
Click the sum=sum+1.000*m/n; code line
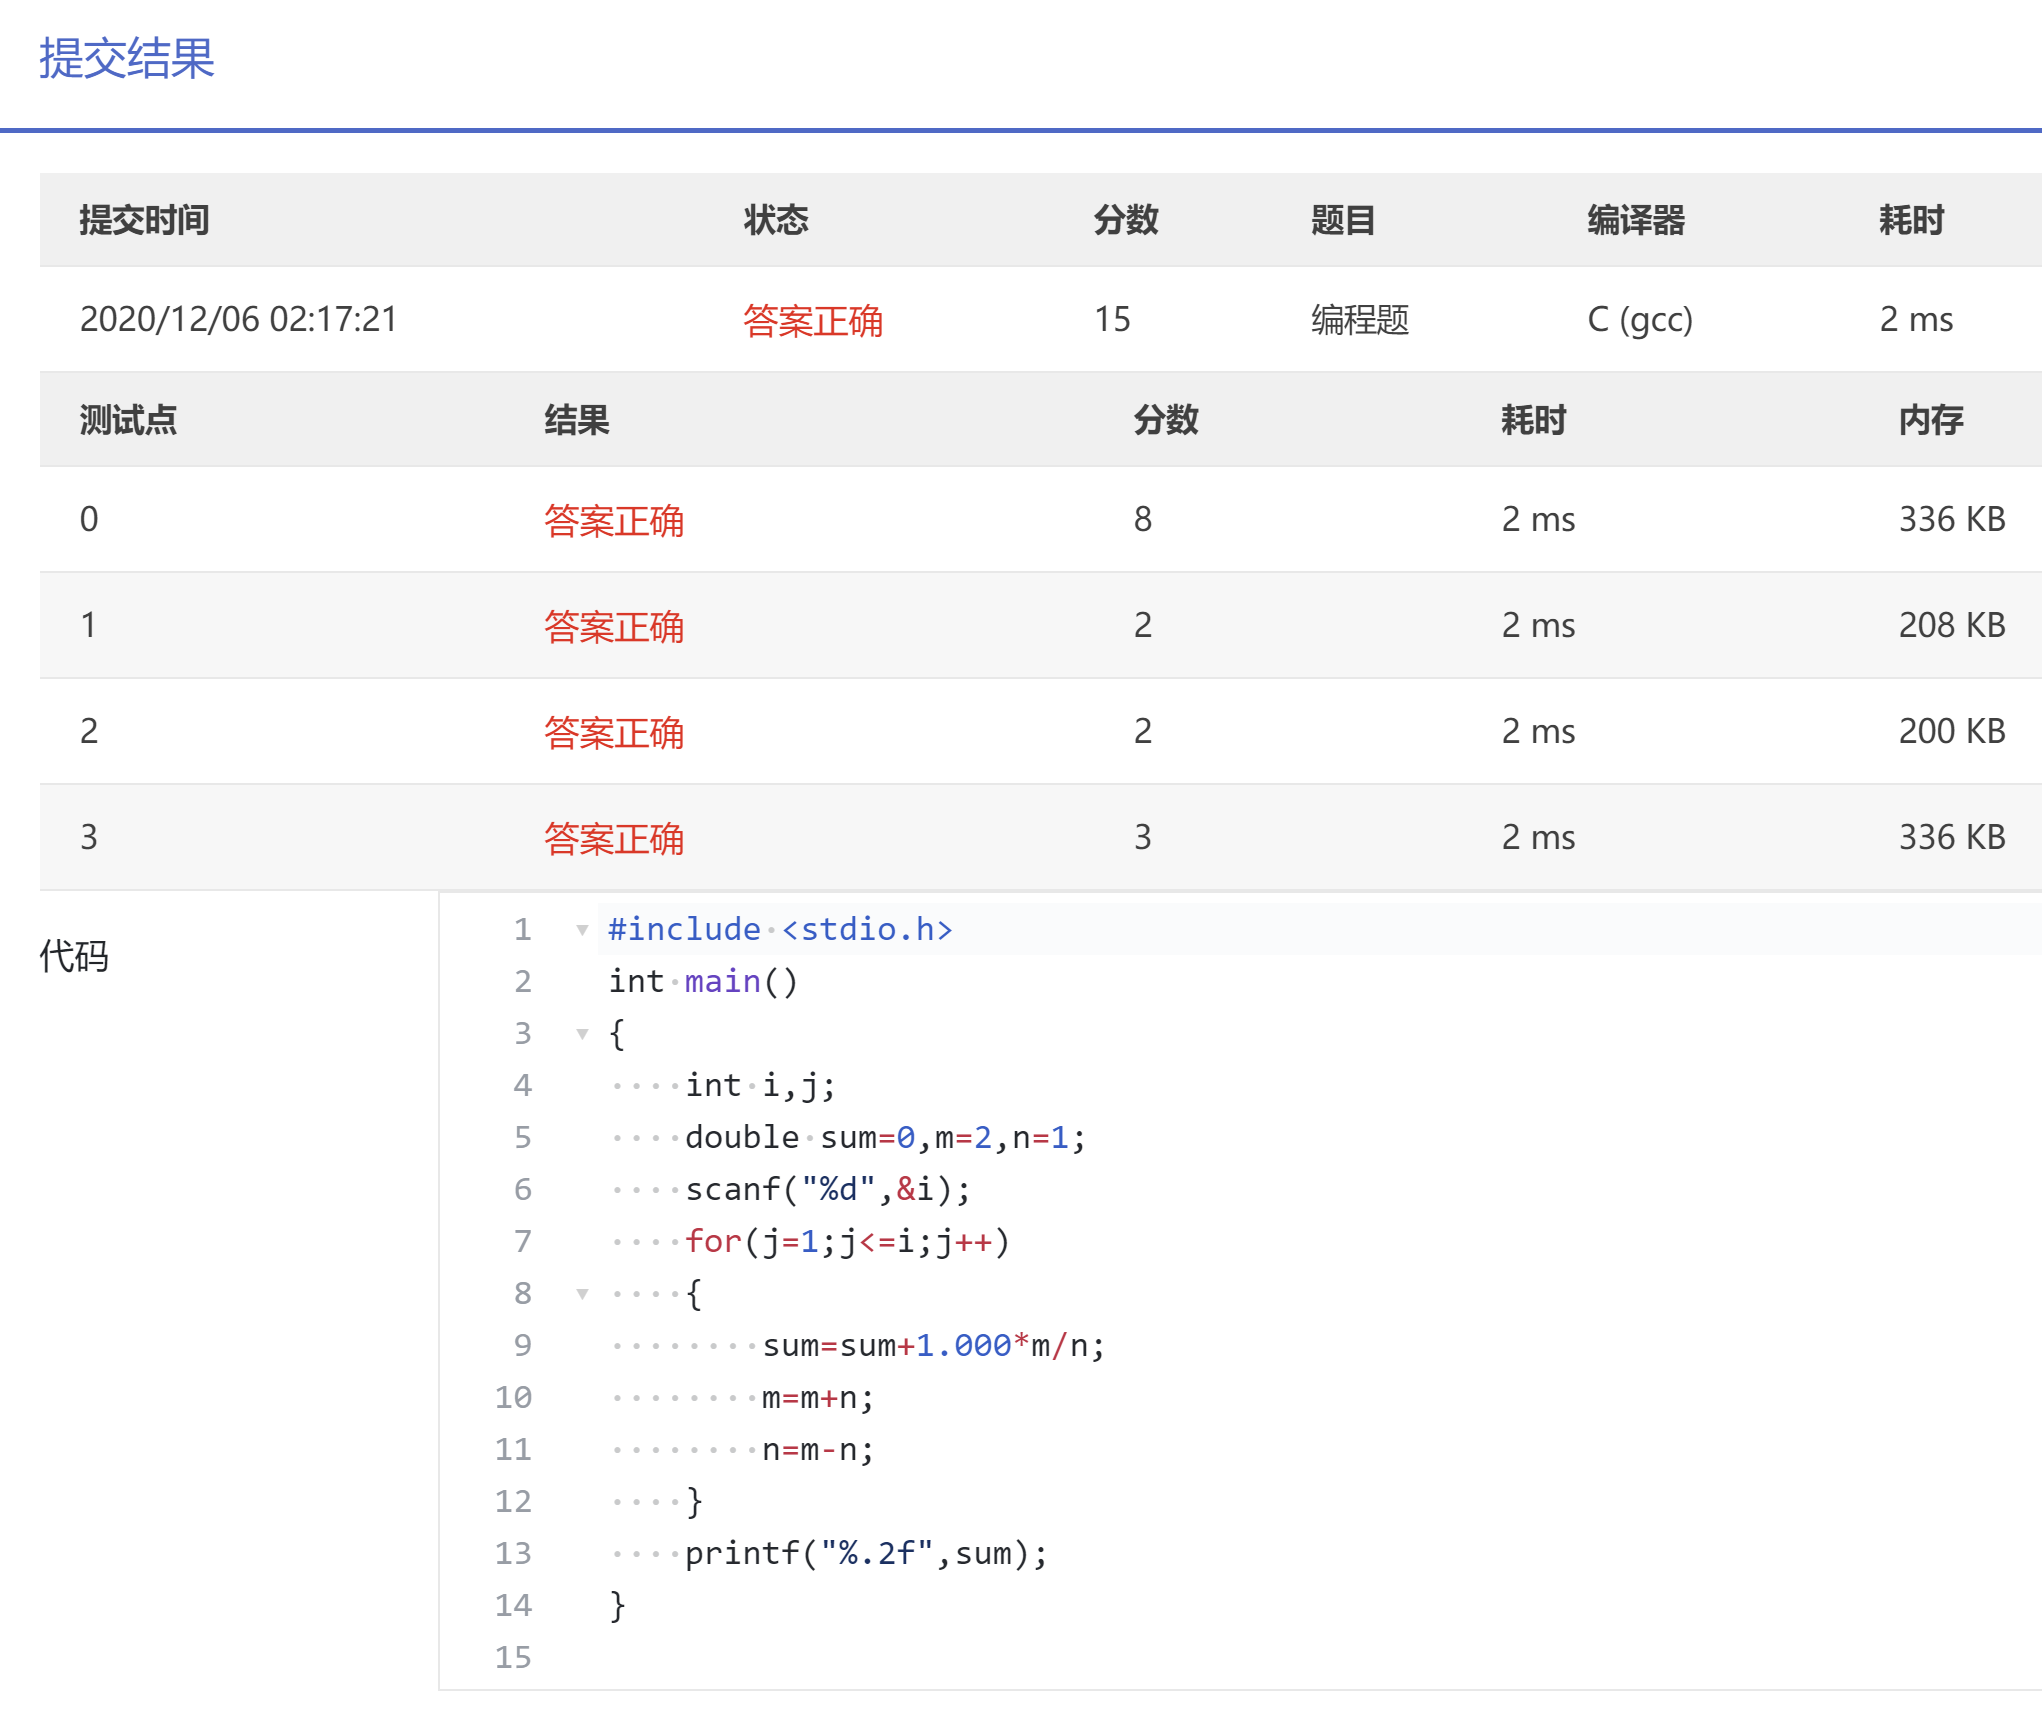pos(934,1346)
